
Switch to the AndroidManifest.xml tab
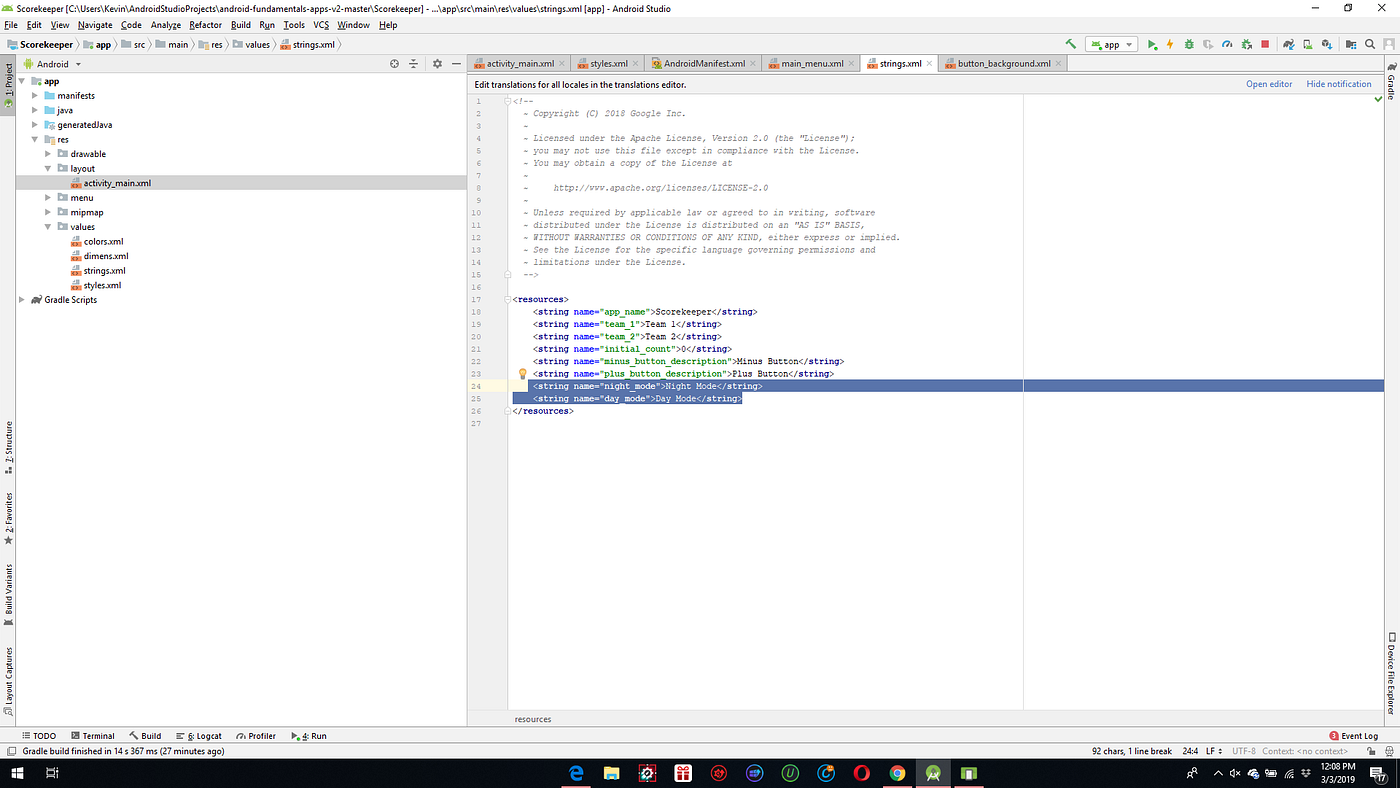pyautogui.click(x=703, y=62)
